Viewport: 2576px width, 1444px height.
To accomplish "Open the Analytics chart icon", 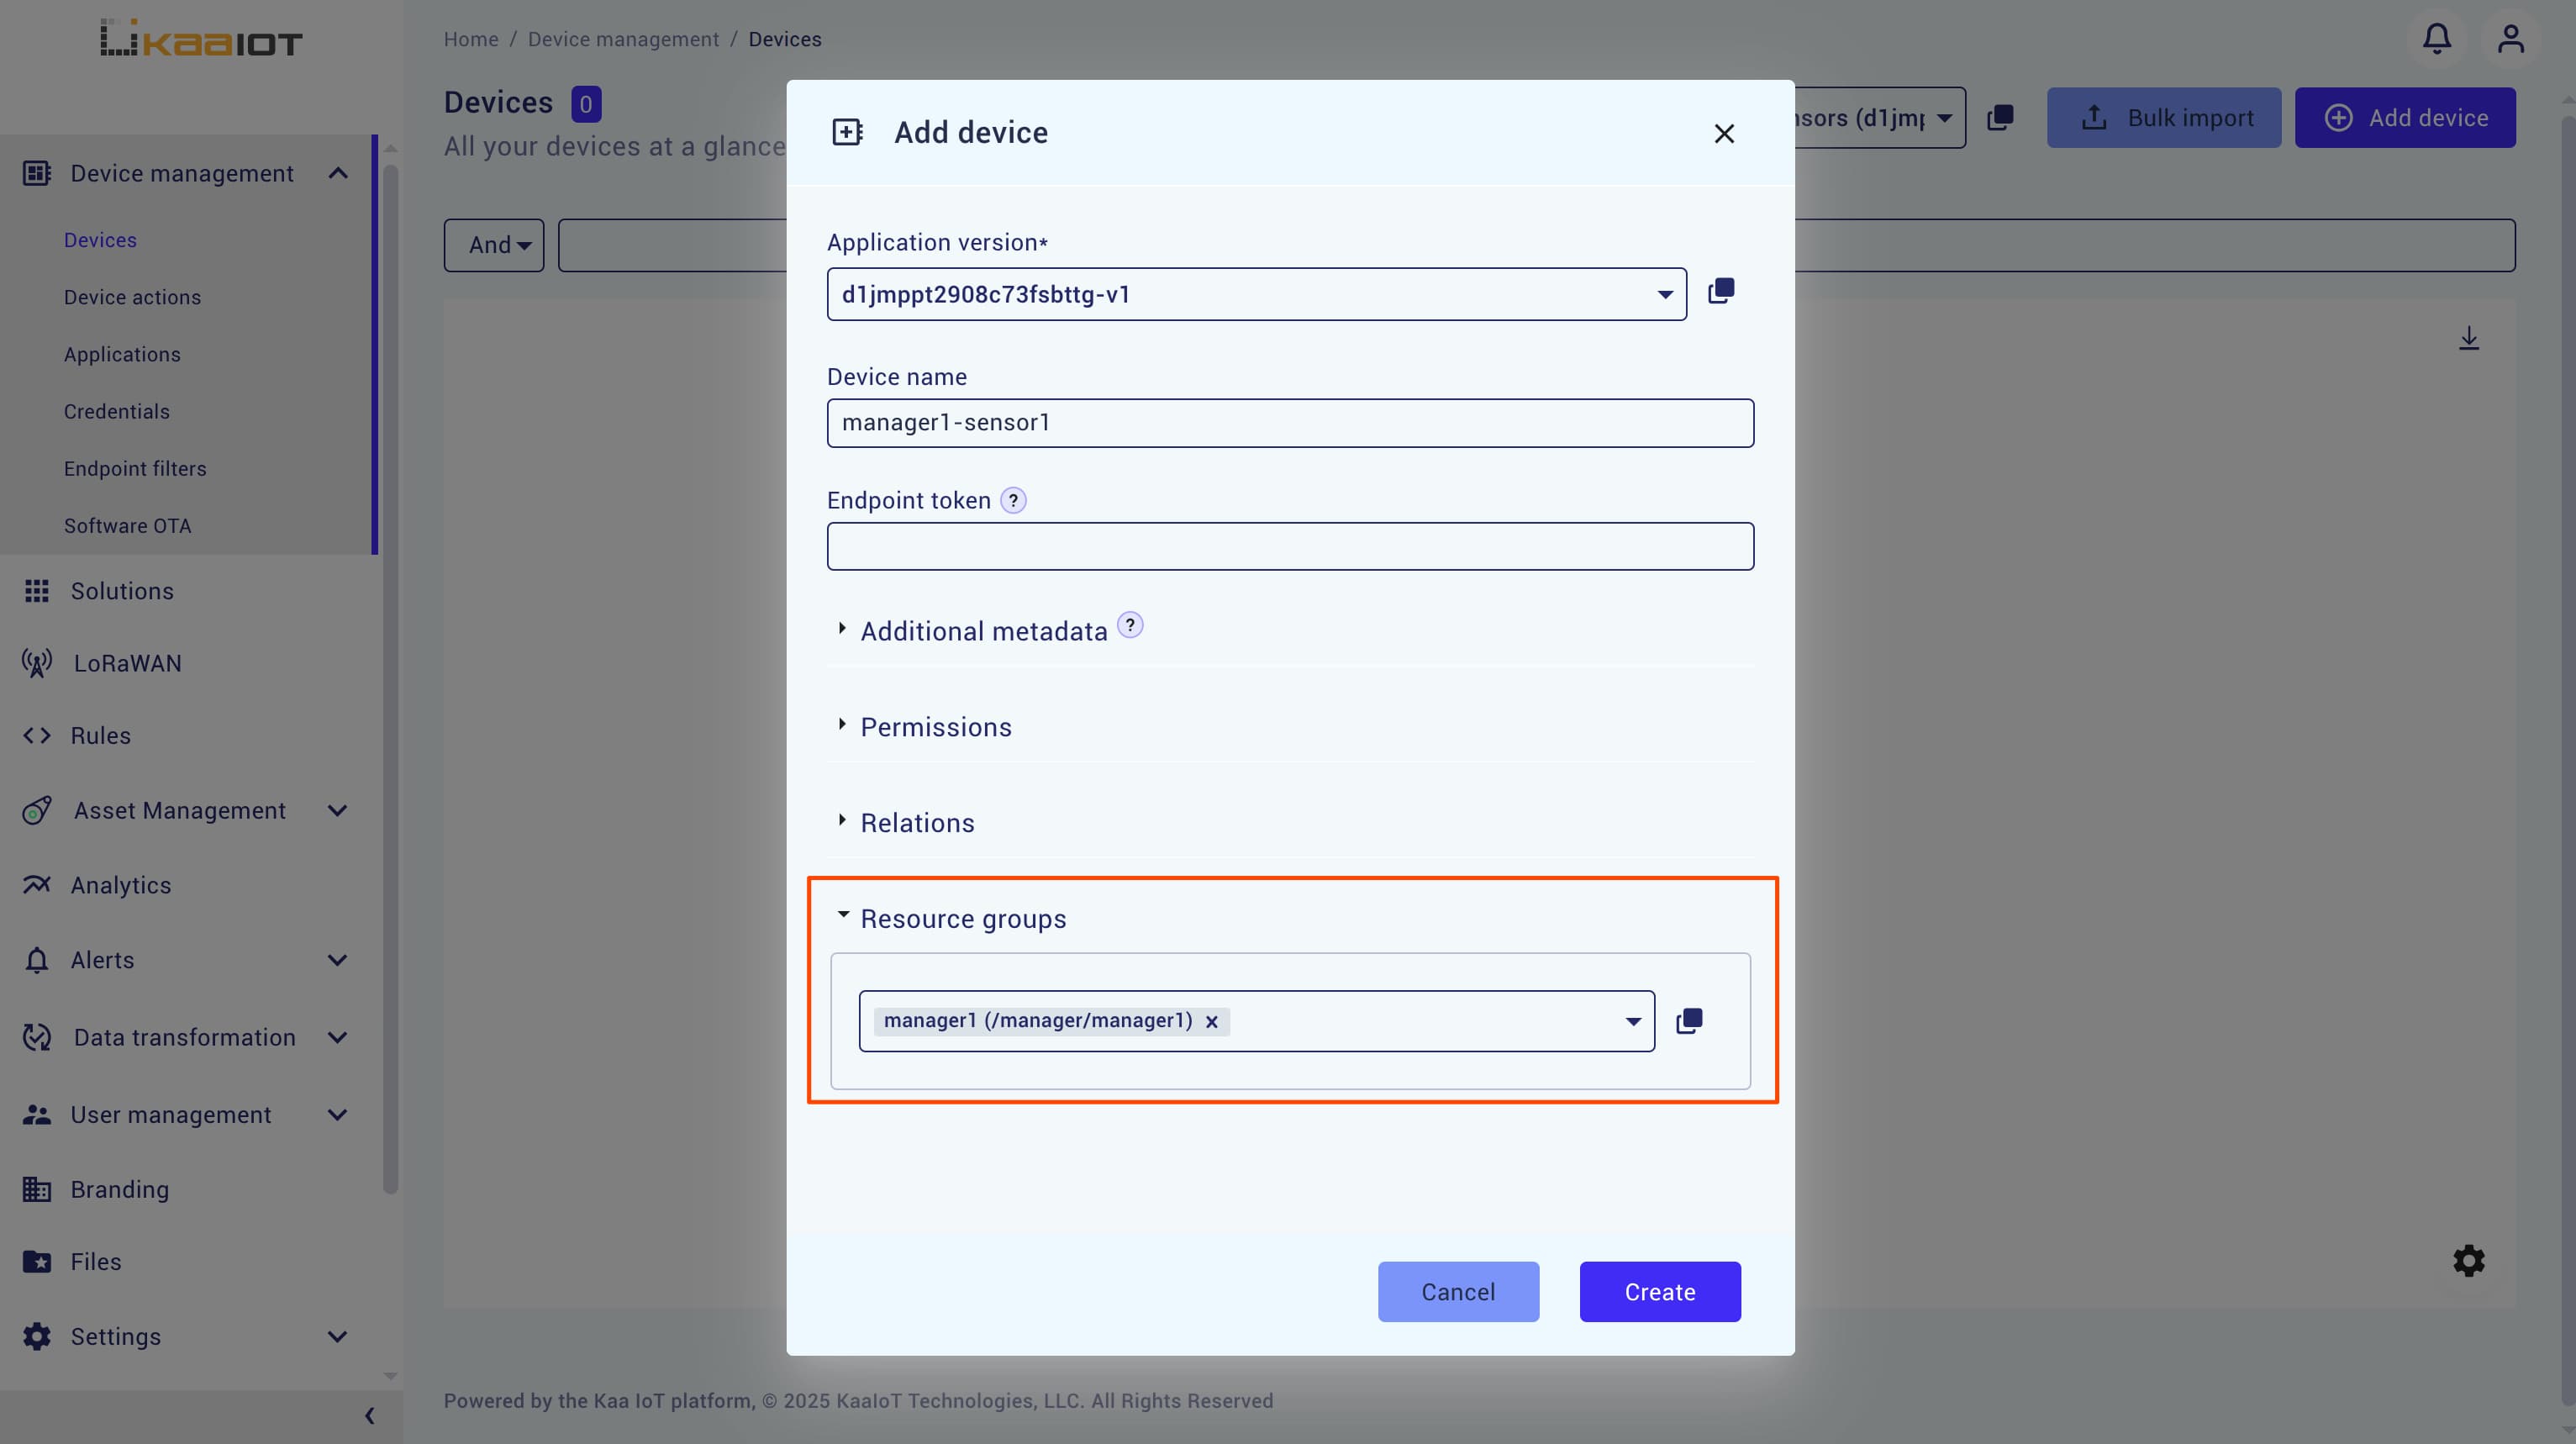I will coord(37,884).
